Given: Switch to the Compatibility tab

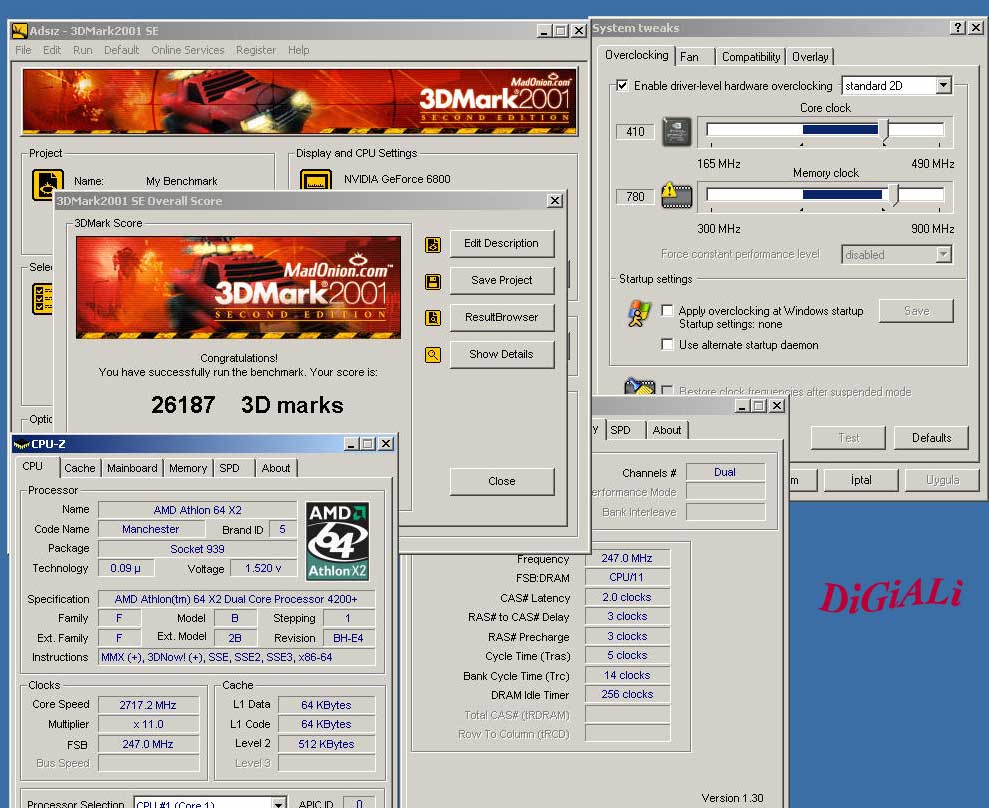Looking at the screenshot, I should coord(751,57).
